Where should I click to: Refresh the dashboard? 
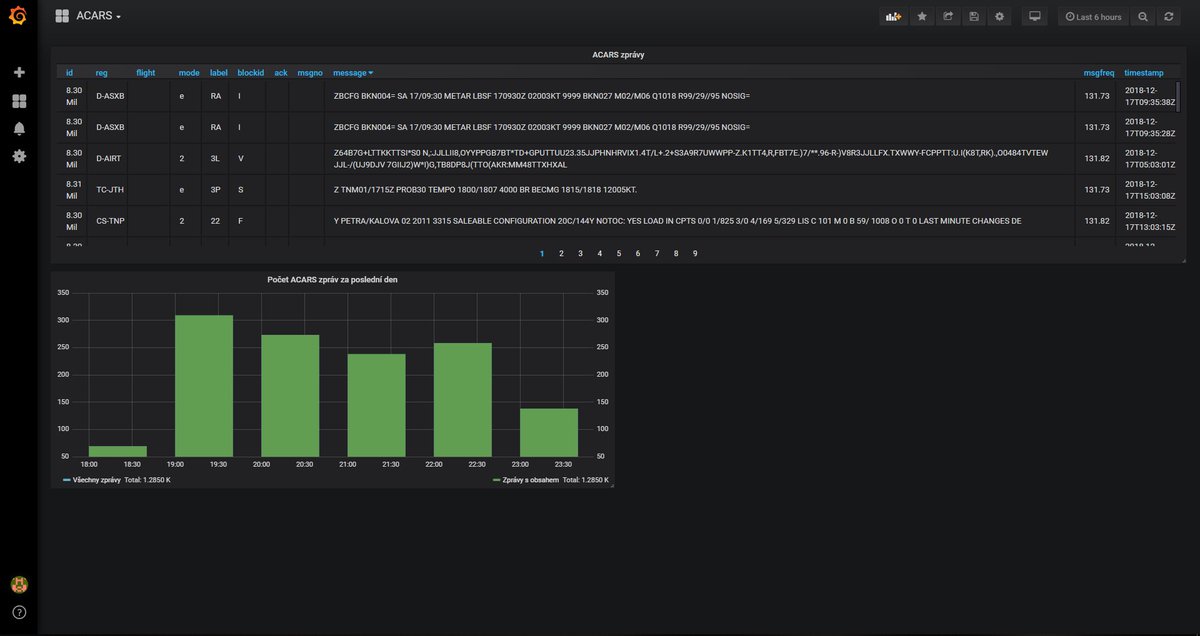pyautogui.click(x=1168, y=17)
